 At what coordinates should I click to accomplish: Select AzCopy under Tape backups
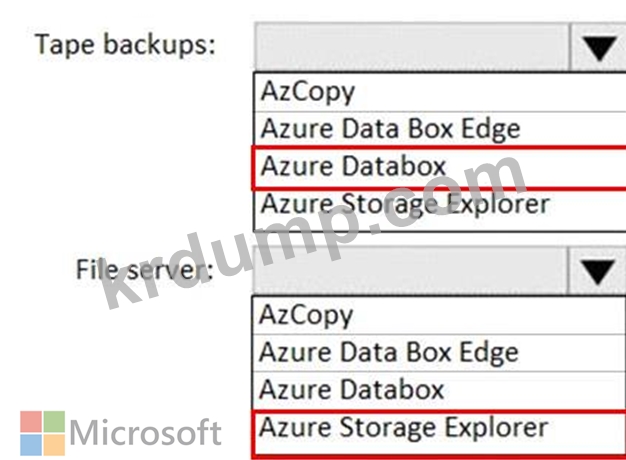coord(440,92)
